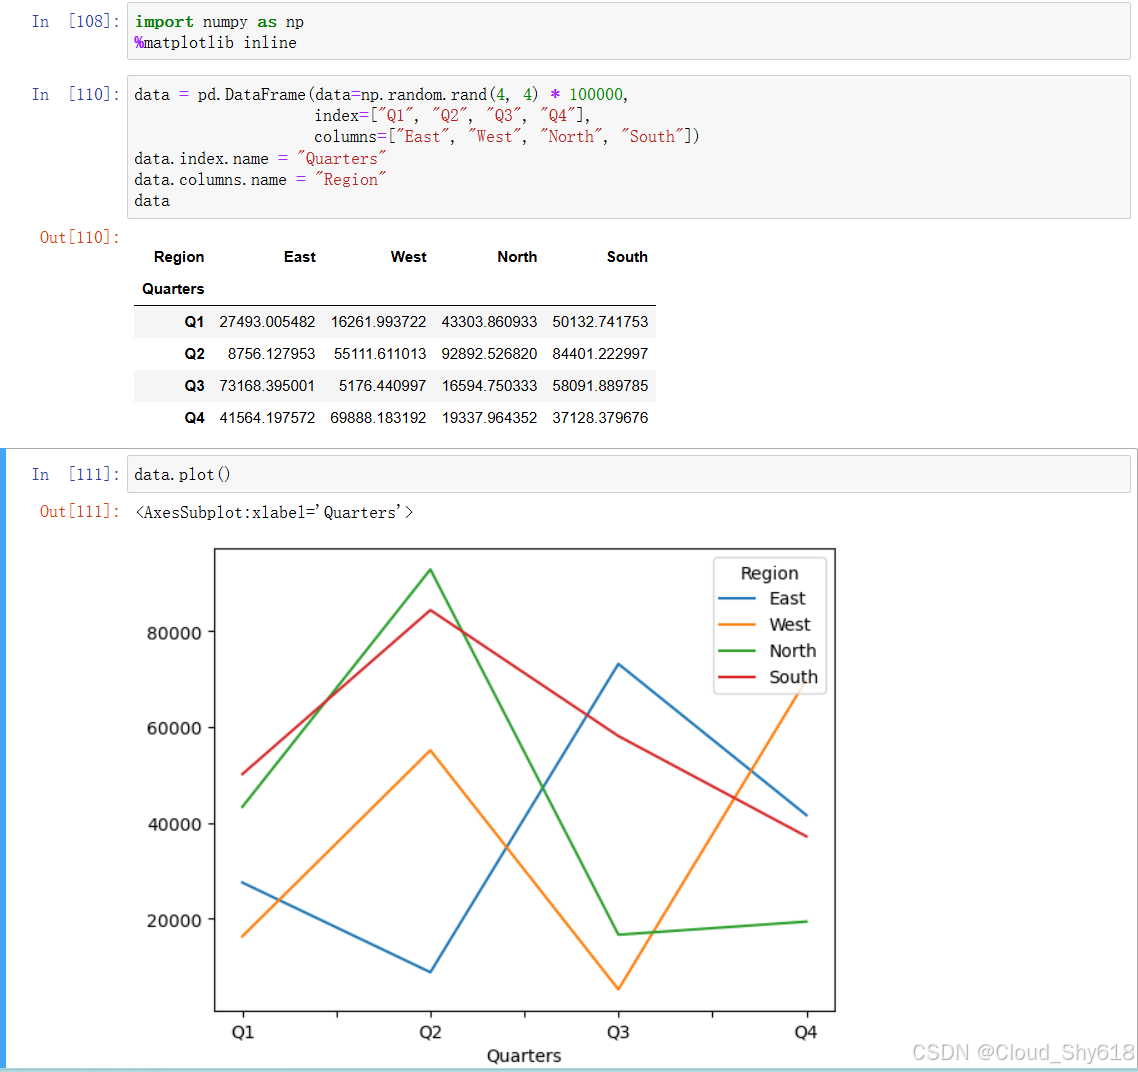Click cell value 5176.440997
Viewport: 1138px width, 1072px height.
coord(382,385)
